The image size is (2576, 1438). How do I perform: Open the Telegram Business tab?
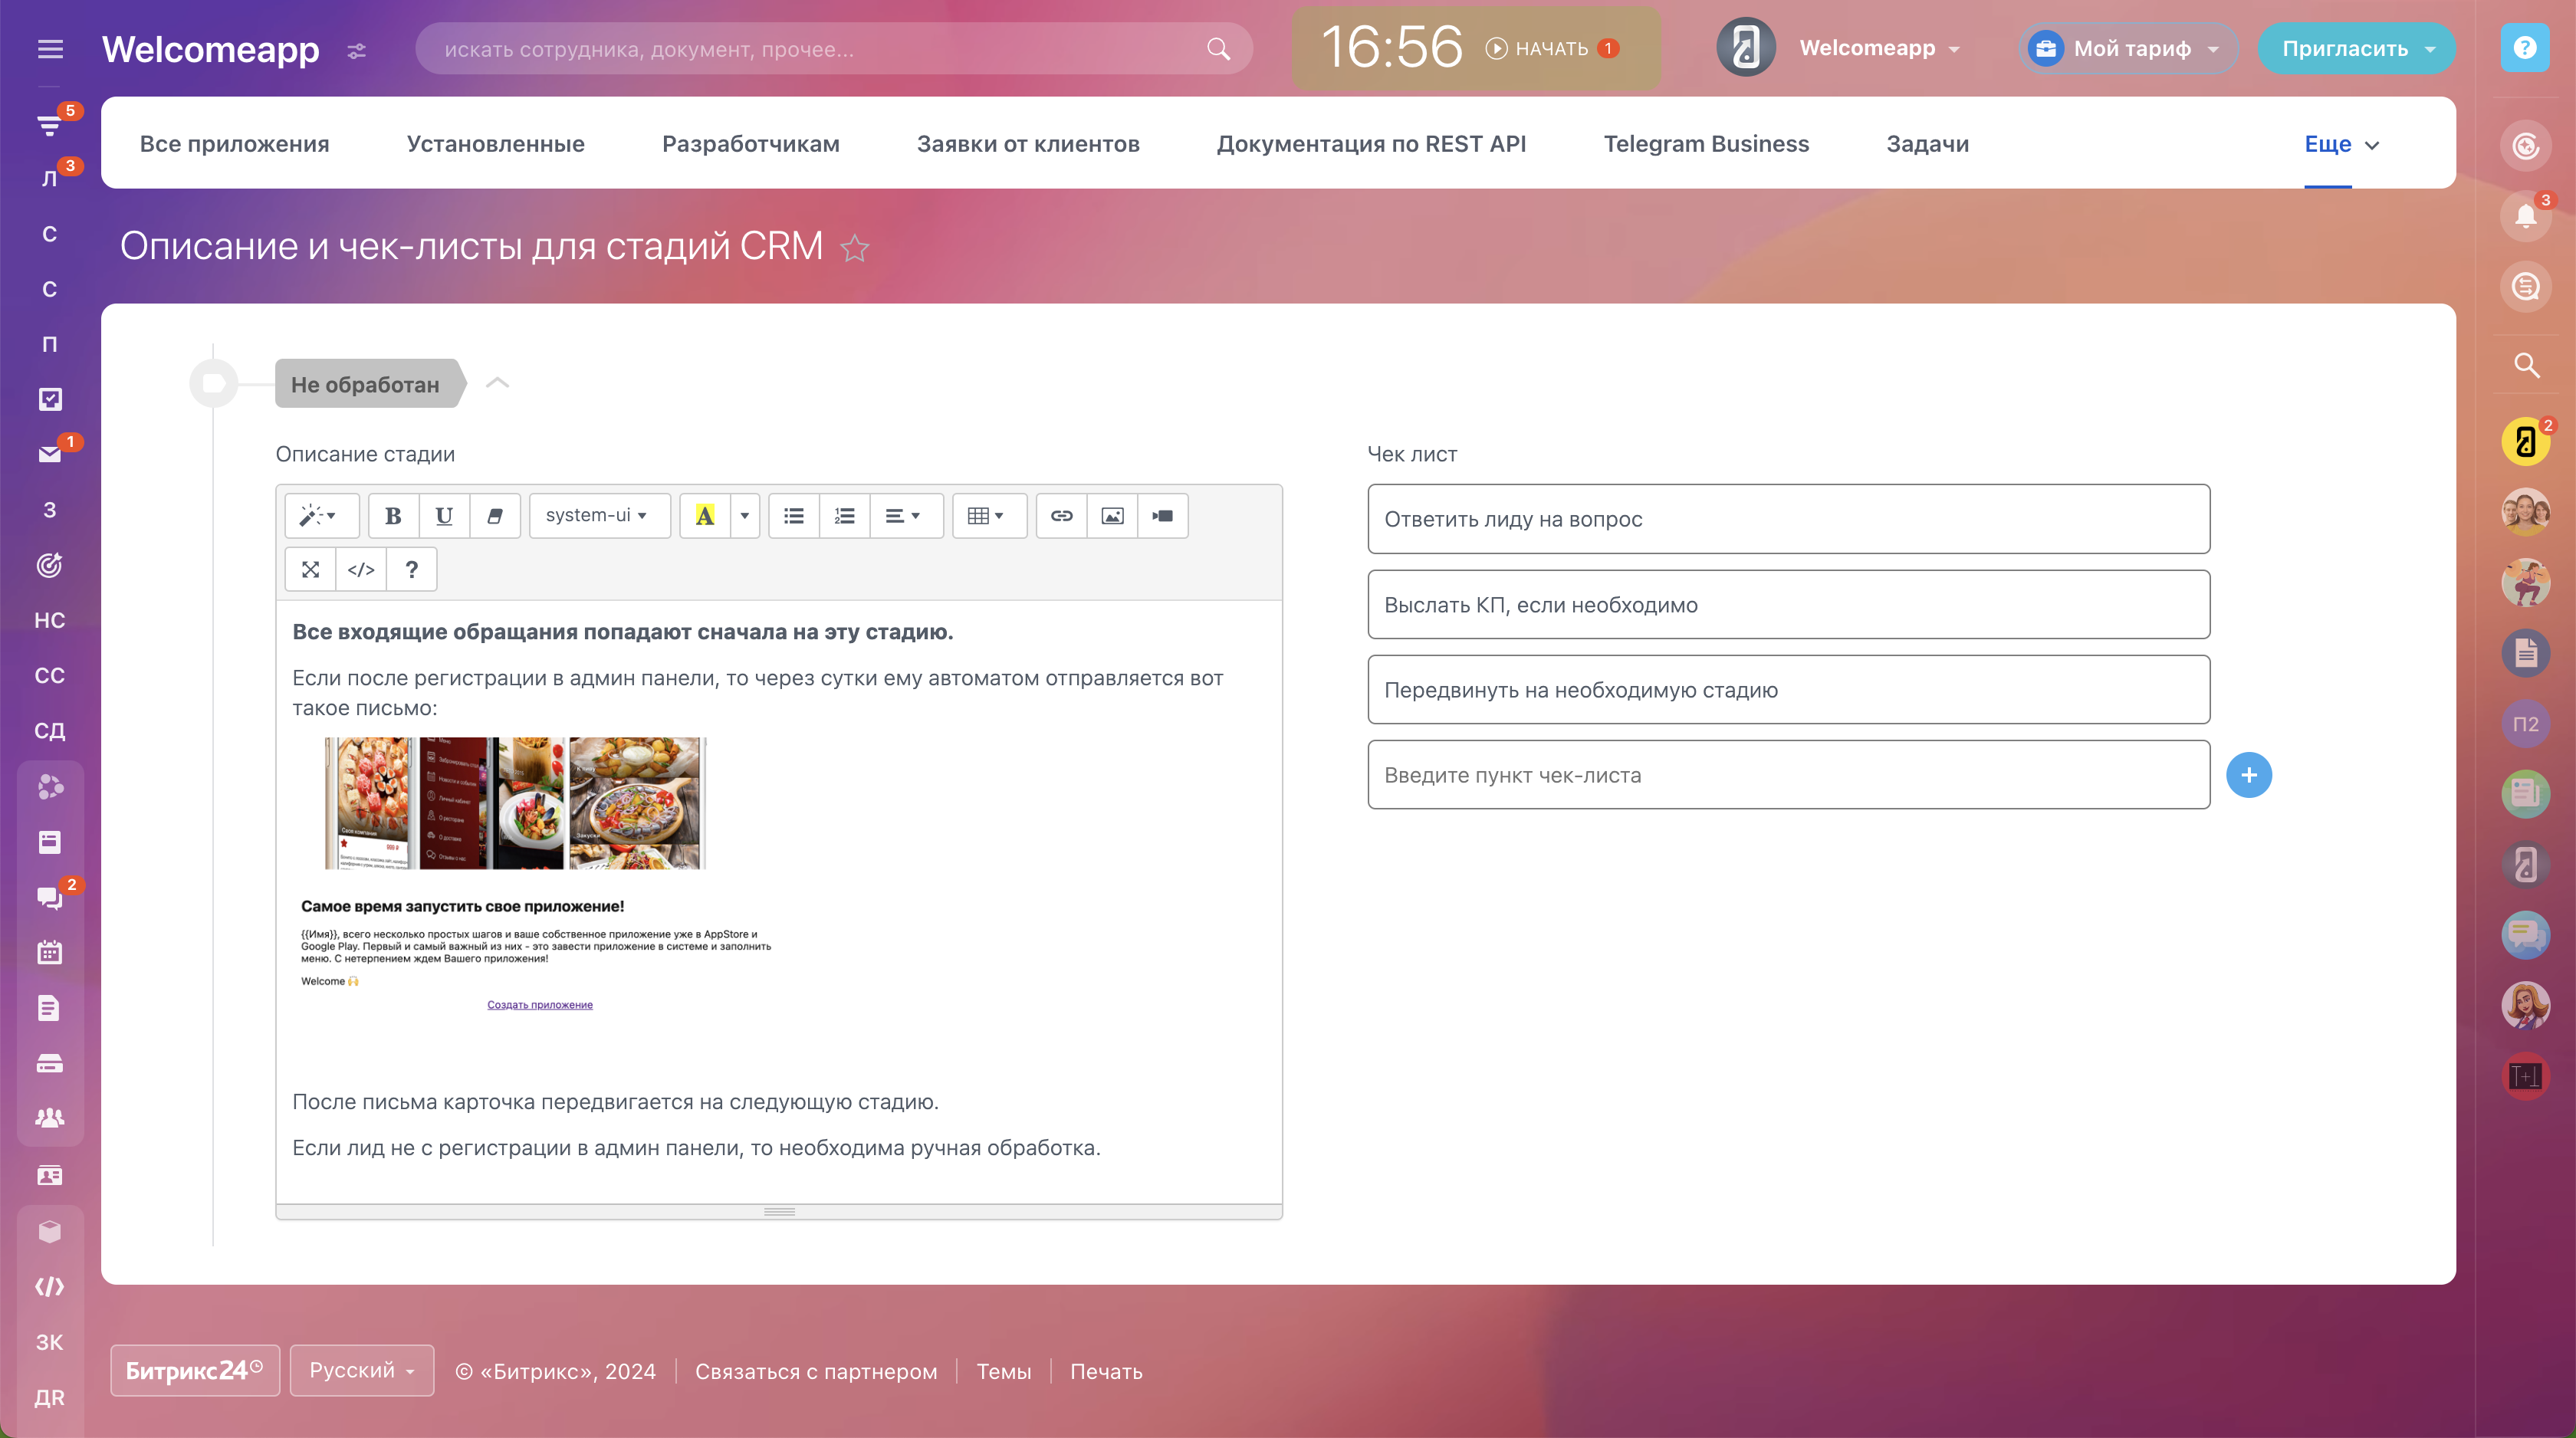tap(1705, 144)
